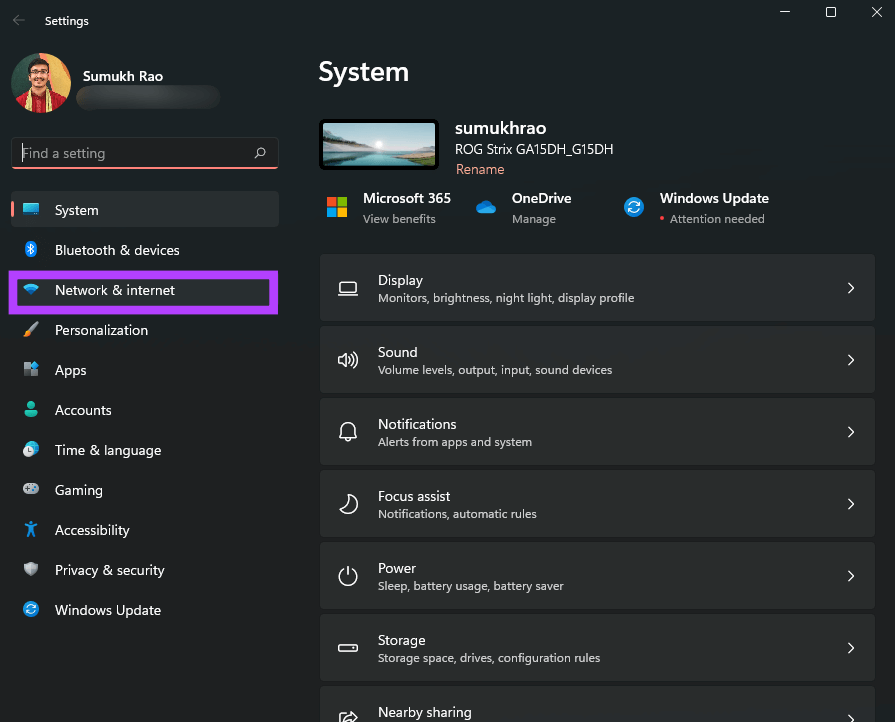
Task: Select Gaming category
Action: (x=144, y=490)
